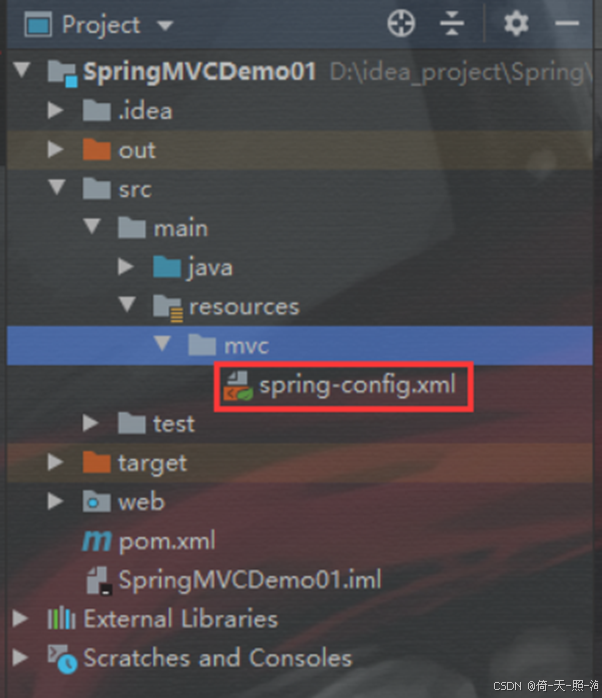The width and height of the screenshot is (602, 698).
Task: Hide the Project tool window
Action: [x=567, y=24]
